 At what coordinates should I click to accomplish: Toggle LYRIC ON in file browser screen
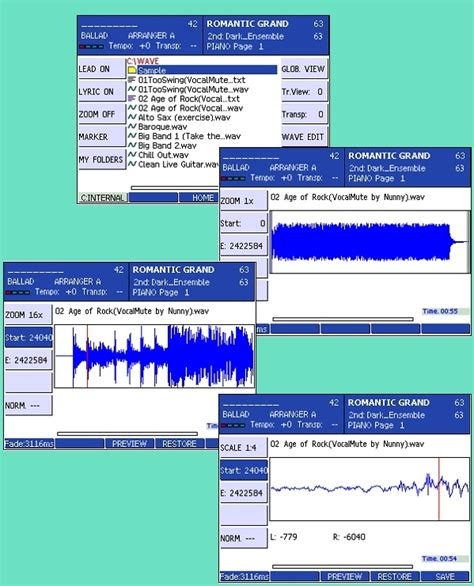tap(102, 92)
